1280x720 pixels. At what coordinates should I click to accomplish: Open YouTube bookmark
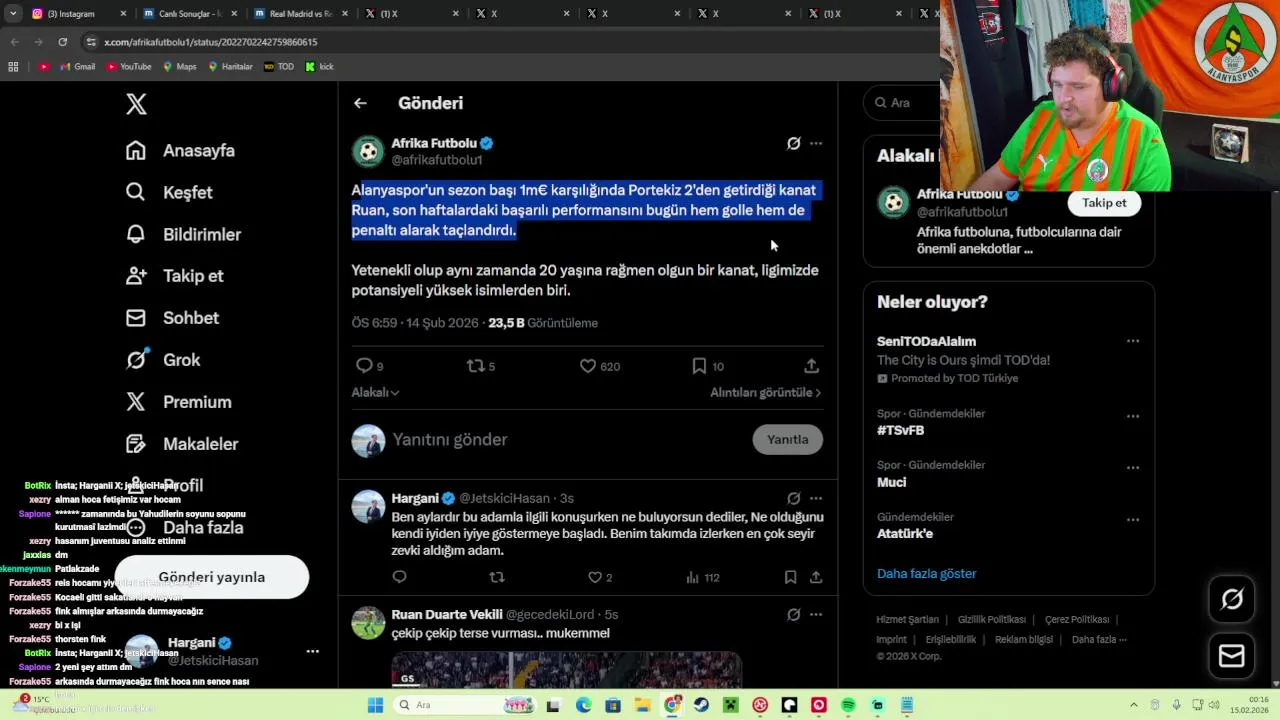128,67
